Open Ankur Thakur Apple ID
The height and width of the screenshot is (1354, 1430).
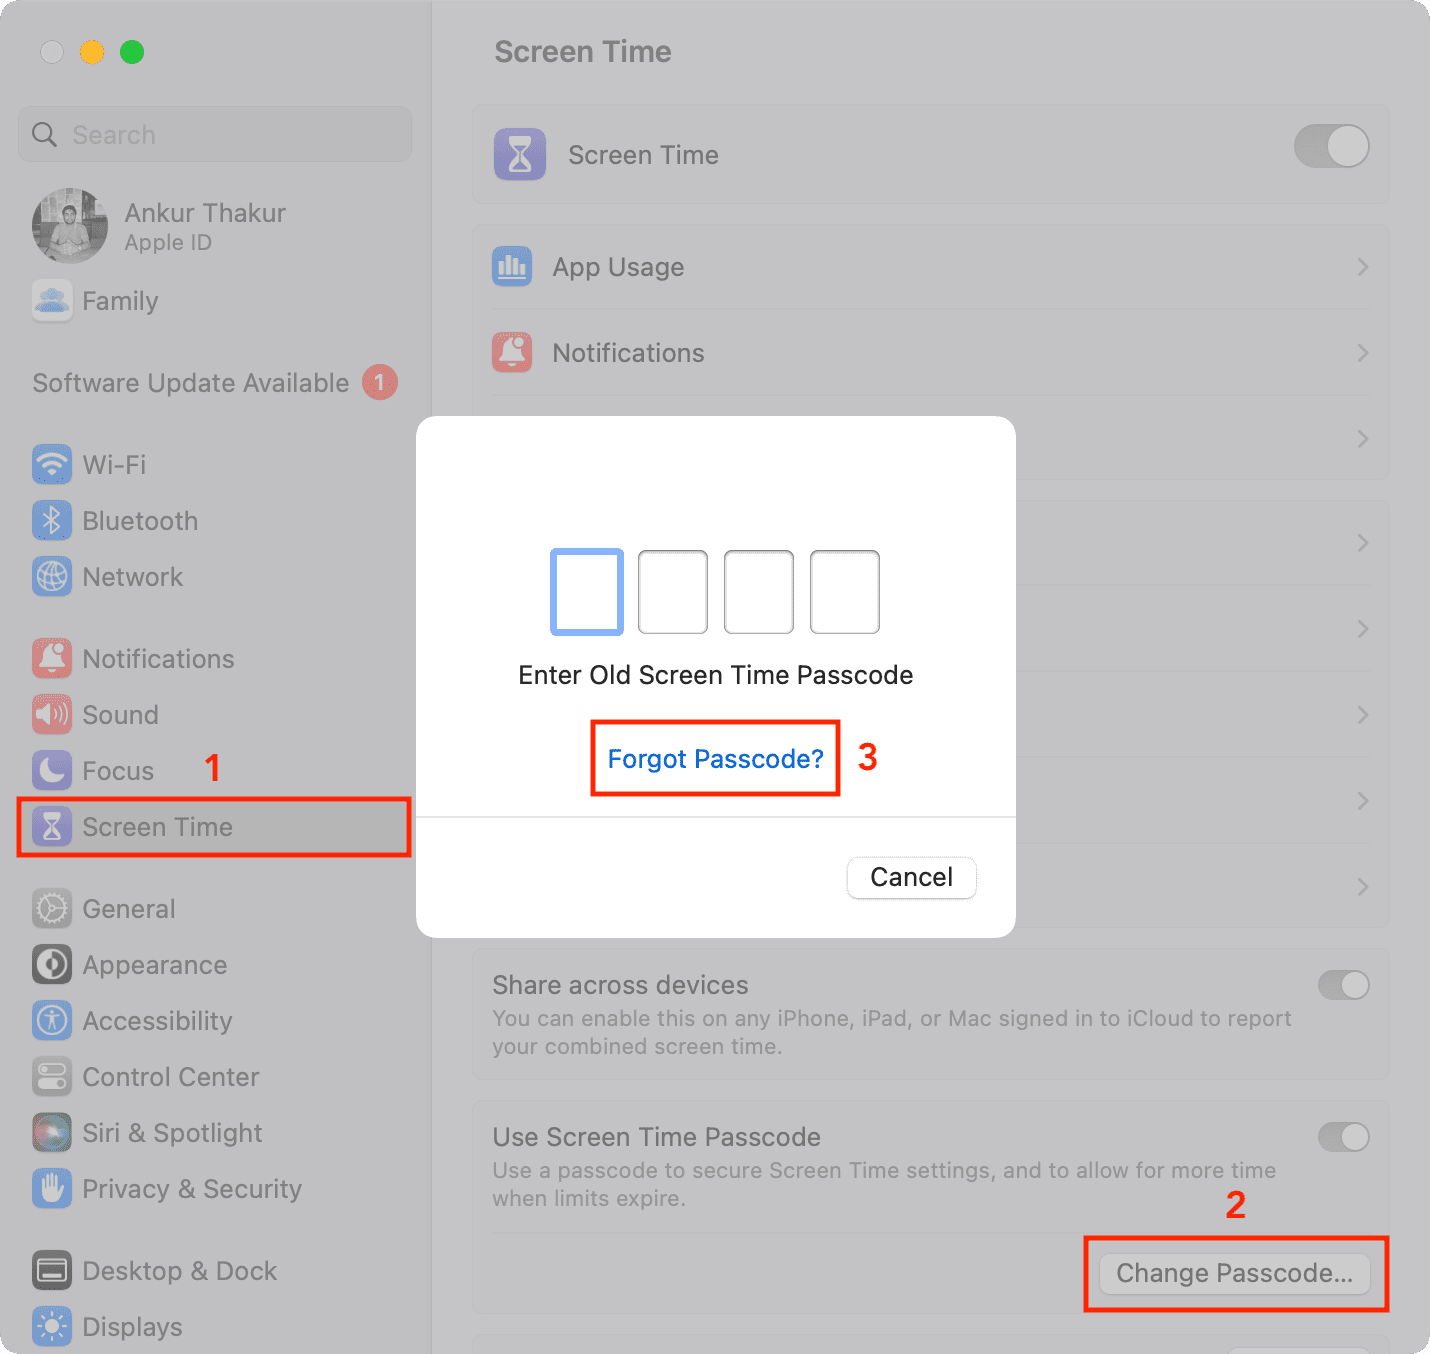click(x=214, y=226)
